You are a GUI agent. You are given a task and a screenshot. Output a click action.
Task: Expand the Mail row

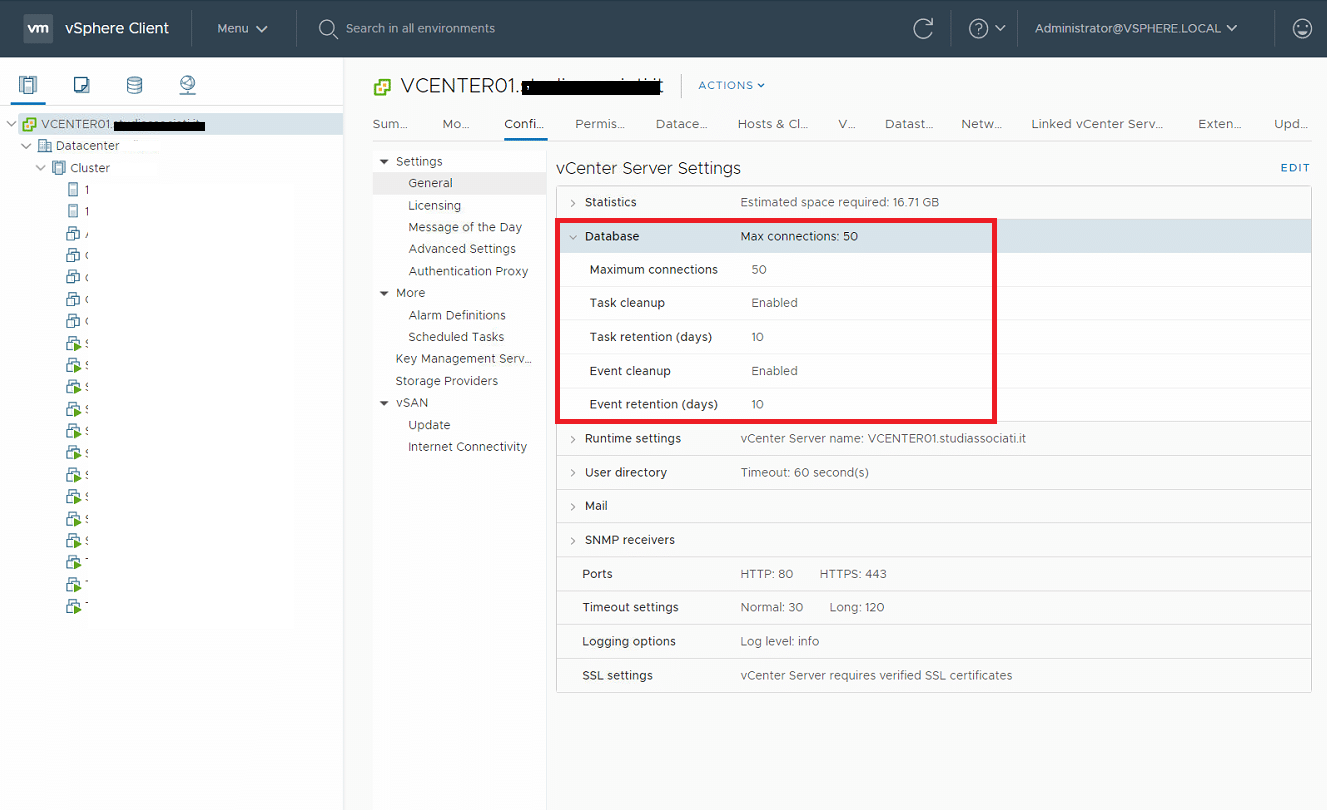click(573, 507)
